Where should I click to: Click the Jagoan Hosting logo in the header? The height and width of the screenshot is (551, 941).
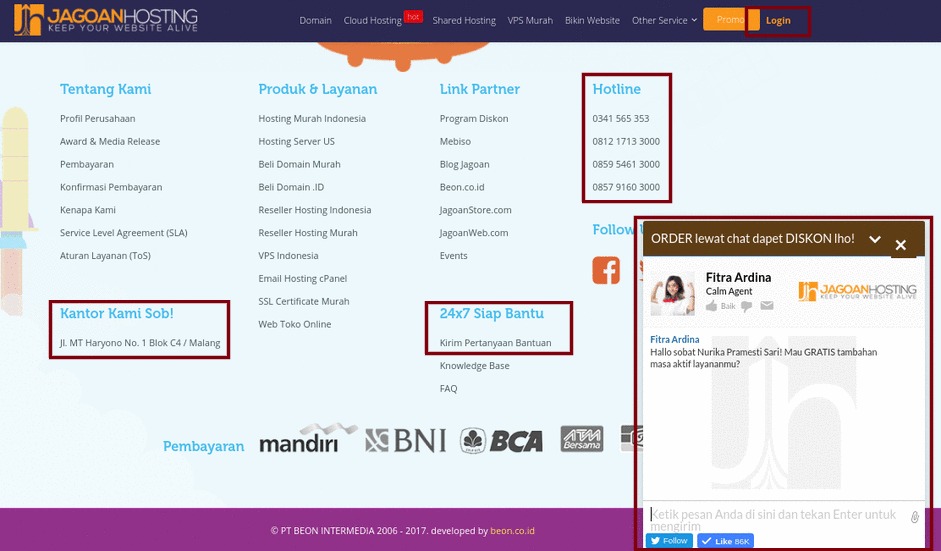point(106,20)
